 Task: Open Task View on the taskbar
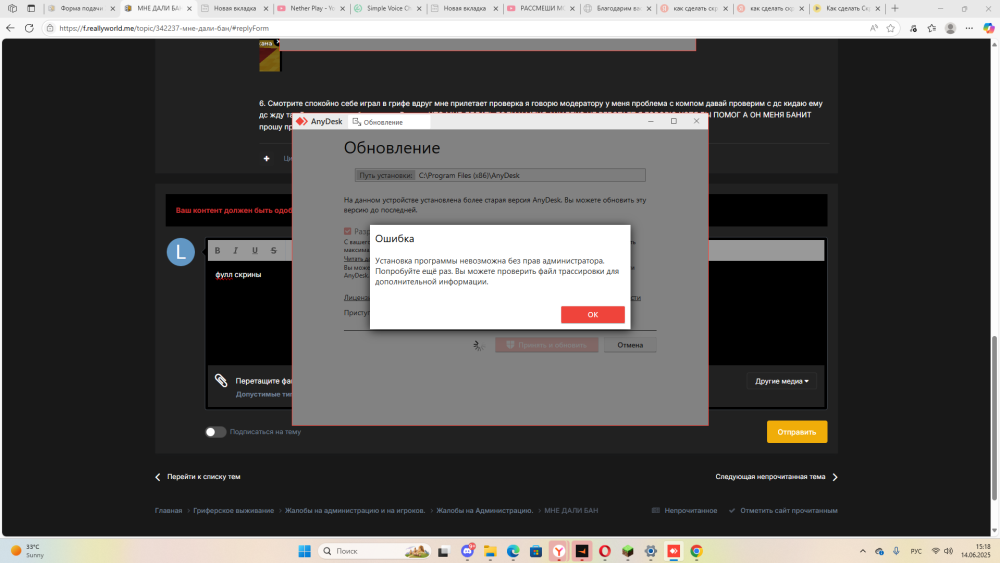point(443,551)
